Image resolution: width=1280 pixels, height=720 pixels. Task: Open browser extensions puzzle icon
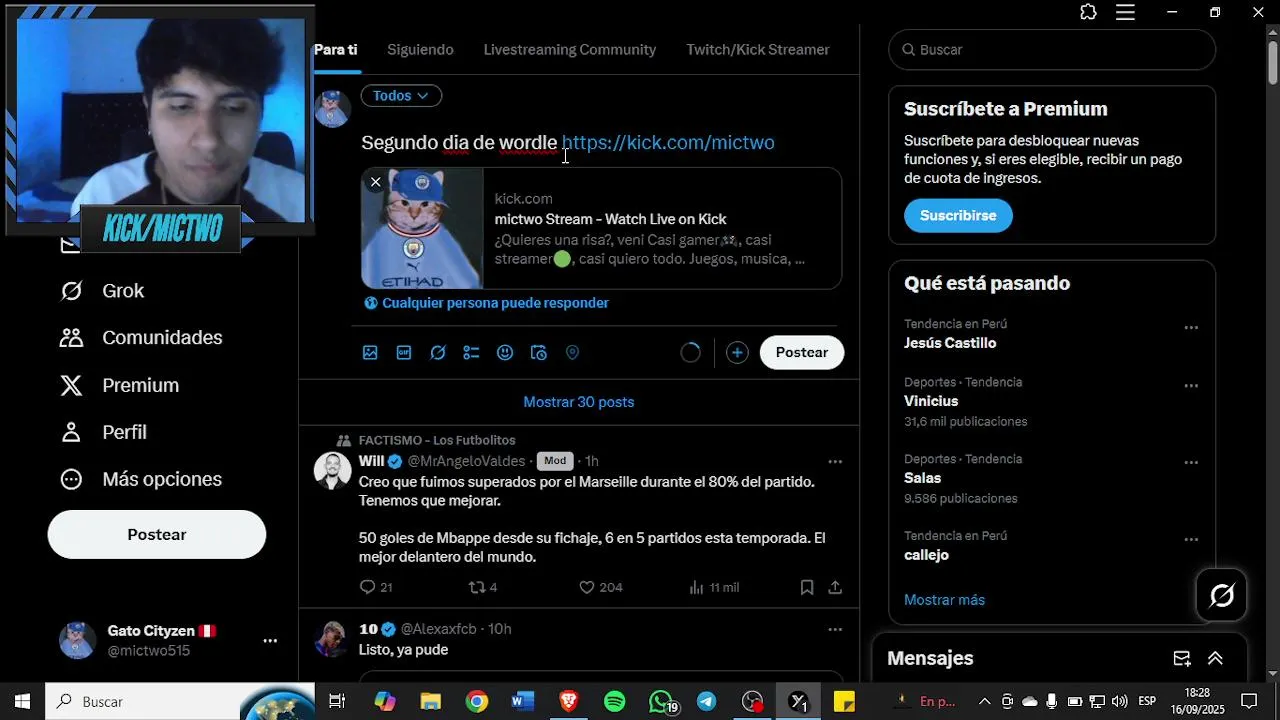pyautogui.click(x=1089, y=12)
